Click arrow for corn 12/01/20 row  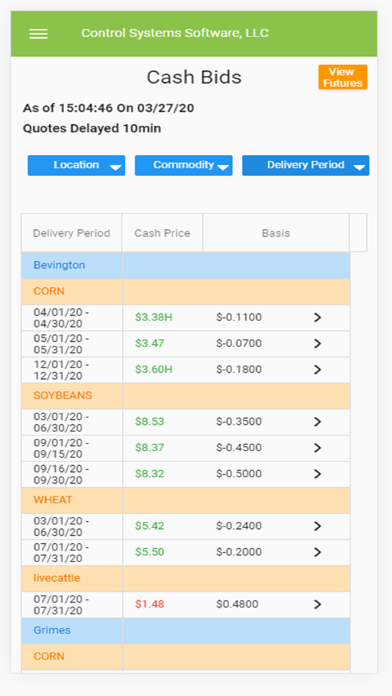[317, 370]
